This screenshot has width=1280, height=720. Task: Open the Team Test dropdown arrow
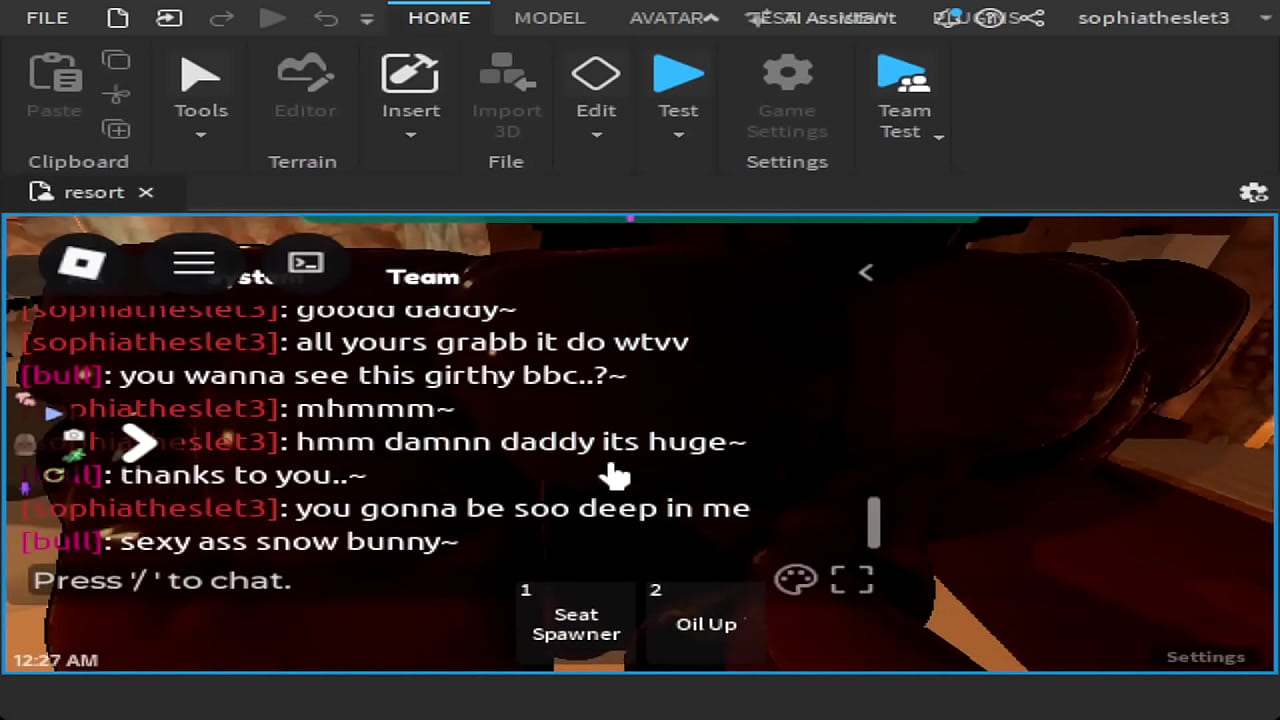938,136
